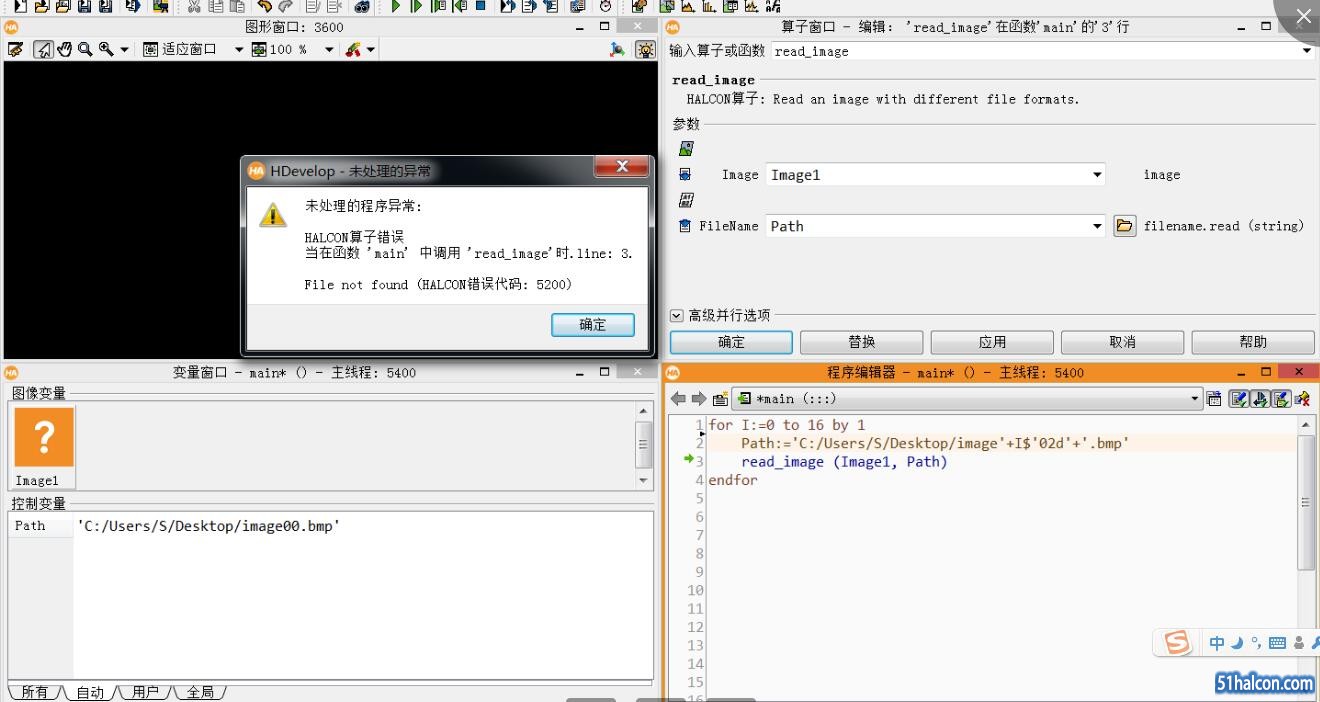Screen dimensions: 1320x702
Task: Click the 帮助 help button
Action: click(x=1253, y=342)
